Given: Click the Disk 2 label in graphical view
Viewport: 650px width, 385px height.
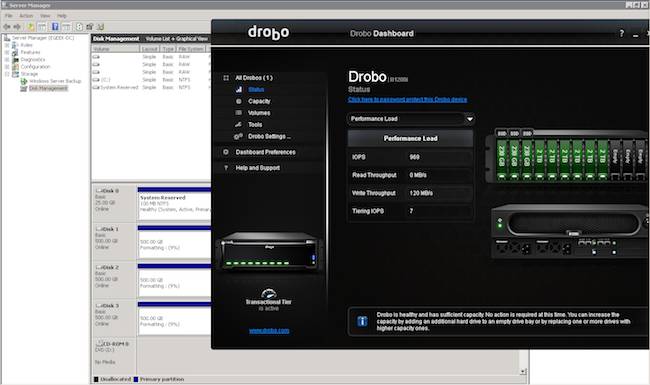Looking at the screenshot, I should coord(111,267).
